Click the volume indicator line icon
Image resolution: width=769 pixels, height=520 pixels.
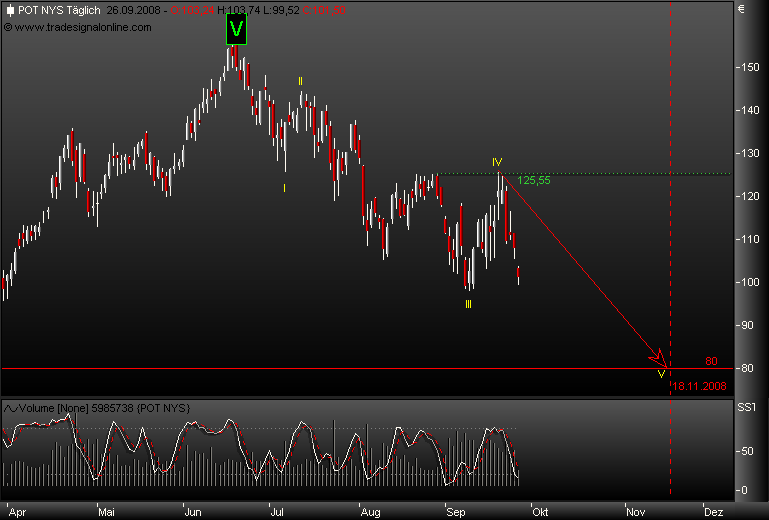coord(11,408)
